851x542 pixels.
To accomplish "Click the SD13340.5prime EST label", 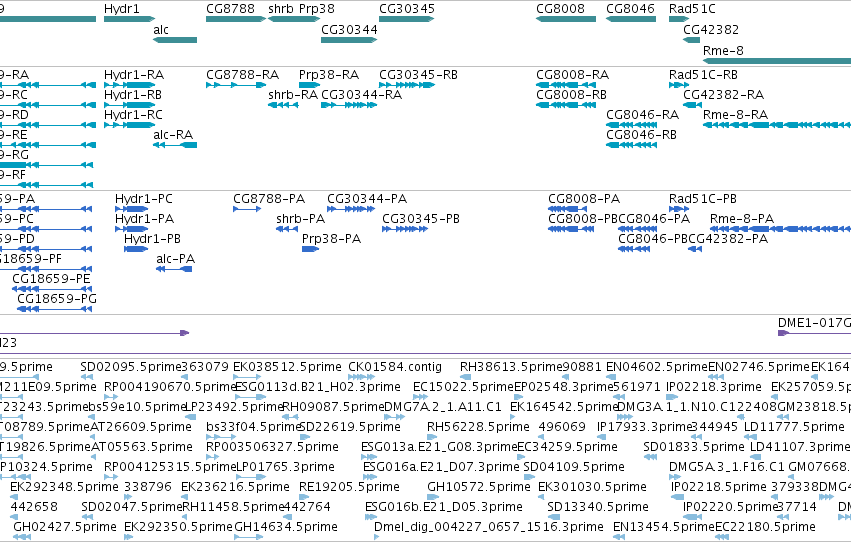I will (x=598, y=507).
